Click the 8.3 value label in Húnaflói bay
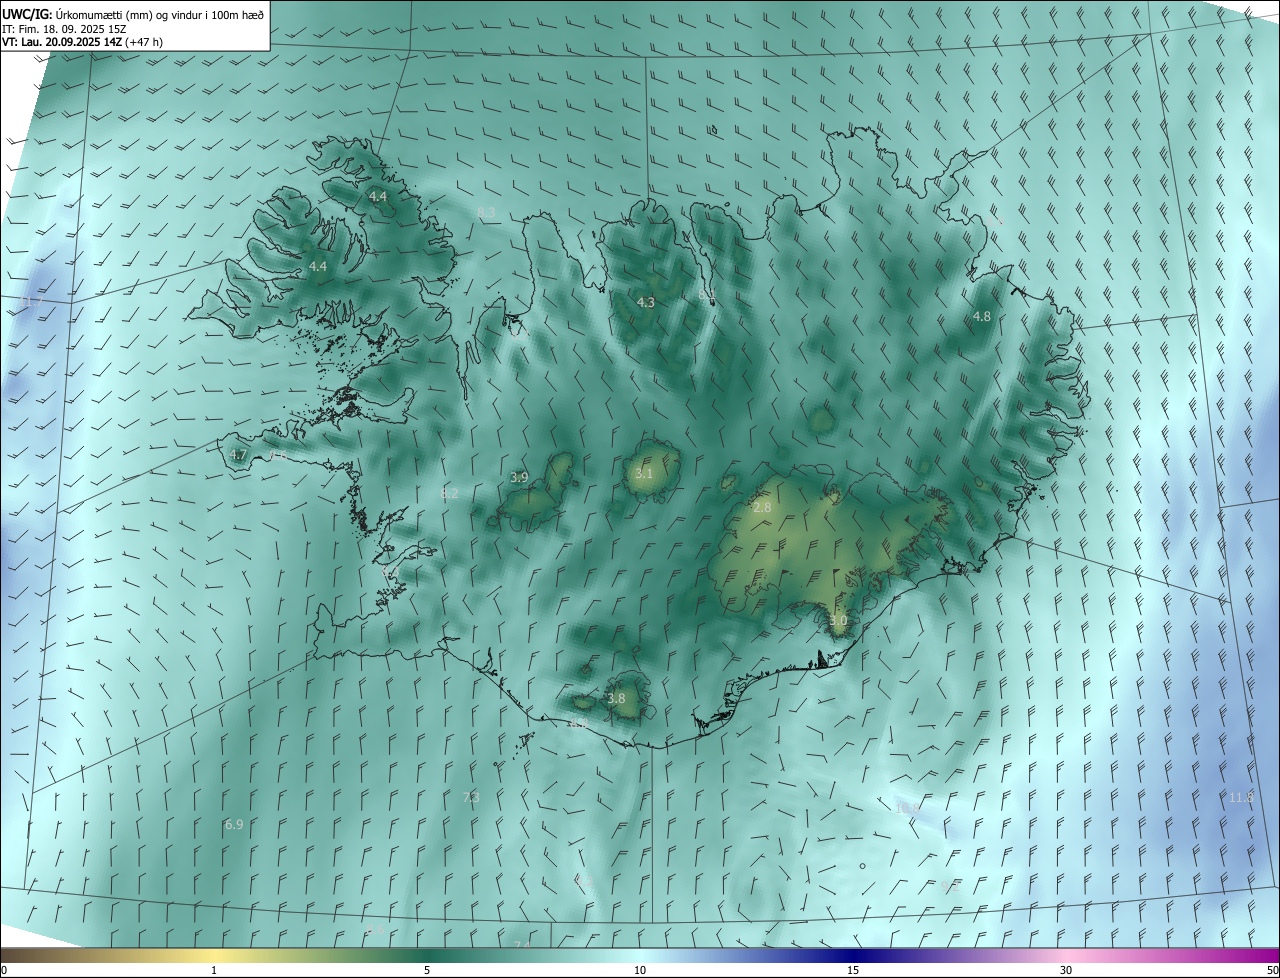The width and height of the screenshot is (1280, 978). tap(487, 212)
